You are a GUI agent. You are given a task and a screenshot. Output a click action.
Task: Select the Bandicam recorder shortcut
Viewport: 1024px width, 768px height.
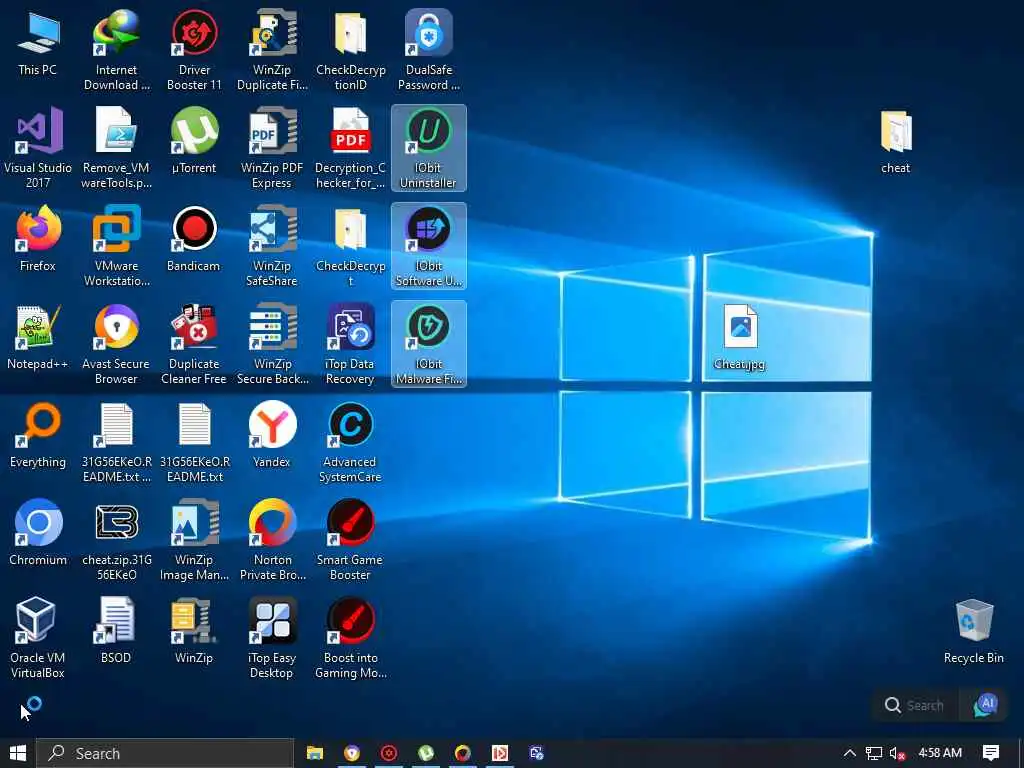[x=194, y=238]
